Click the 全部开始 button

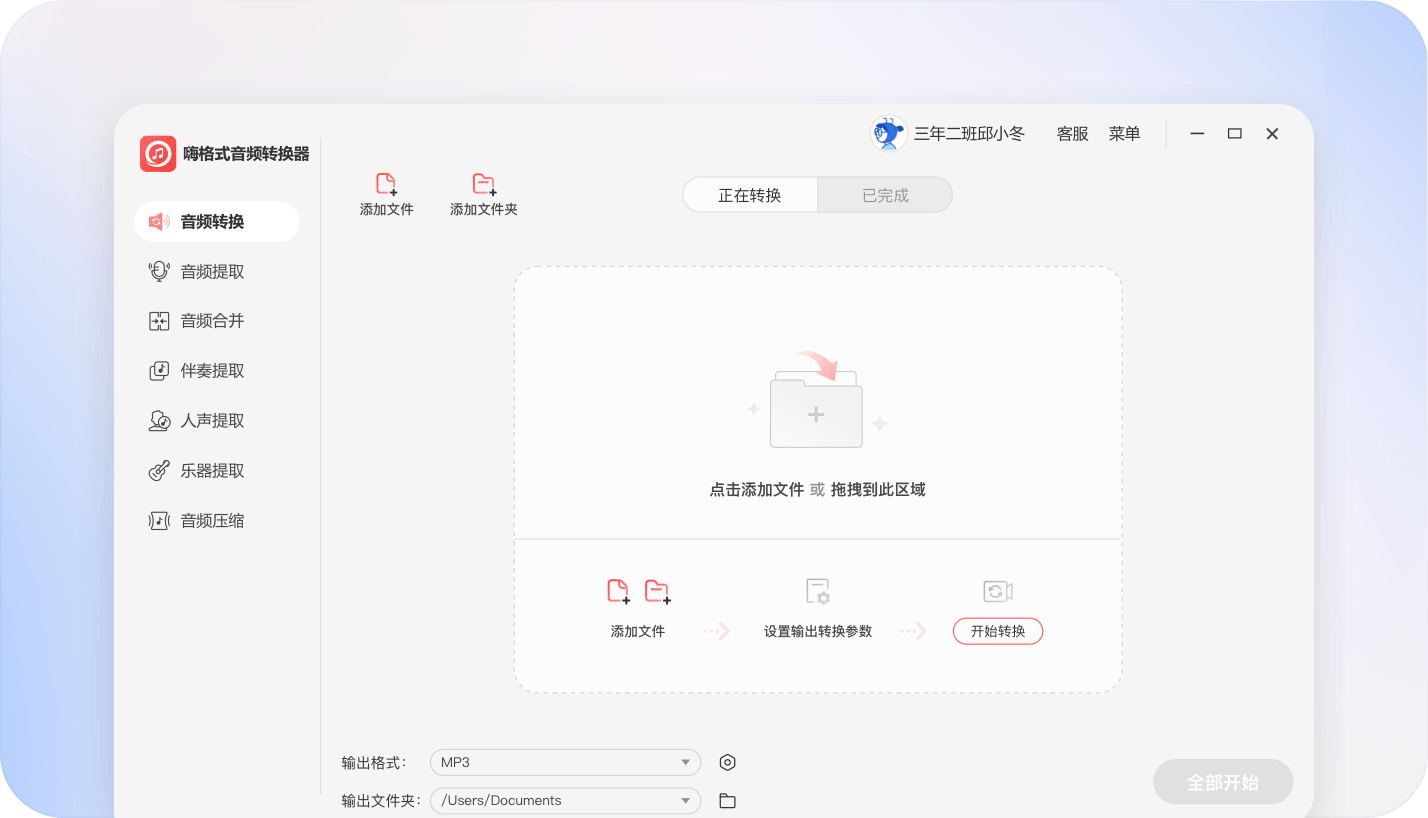pyautogui.click(x=1223, y=782)
